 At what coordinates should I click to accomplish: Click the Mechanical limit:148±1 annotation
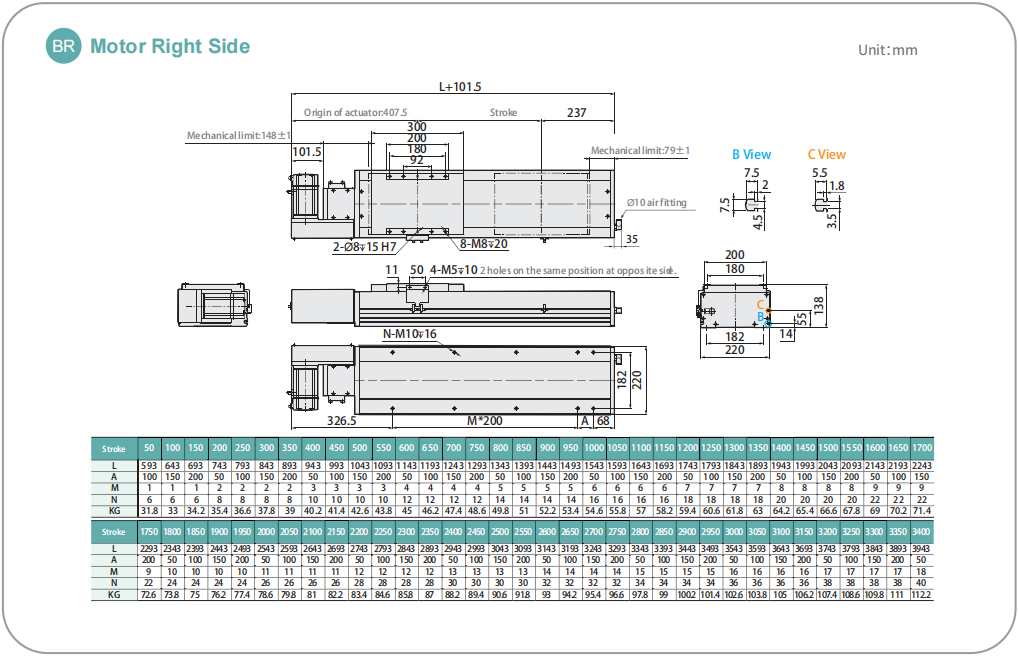click(239, 135)
